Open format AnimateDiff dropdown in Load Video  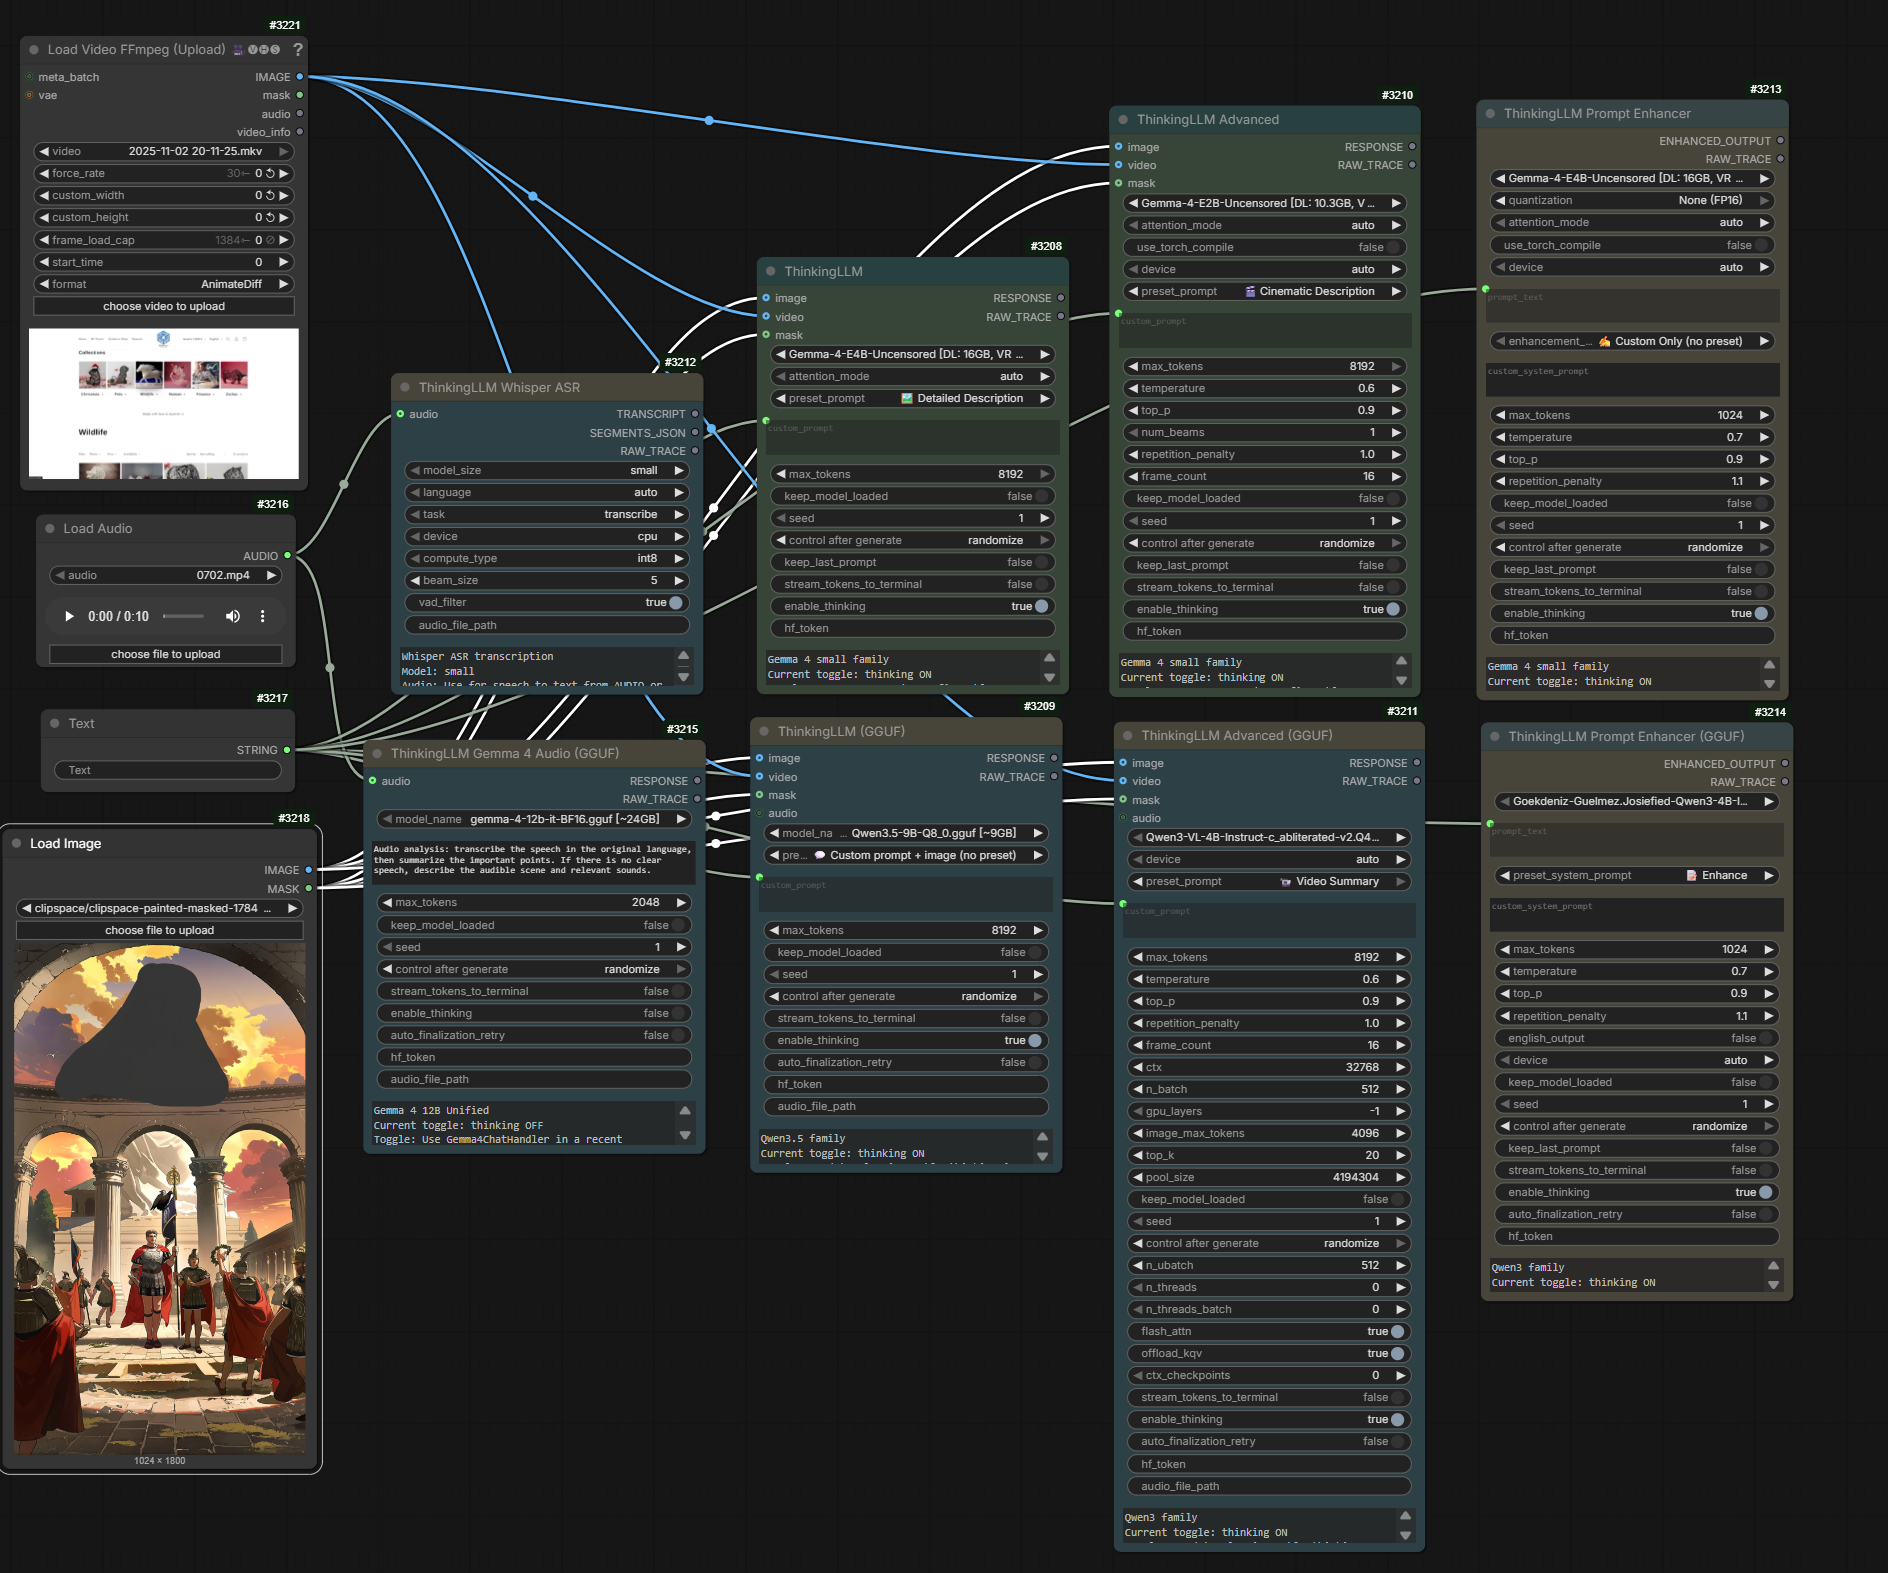[x=164, y=284]
